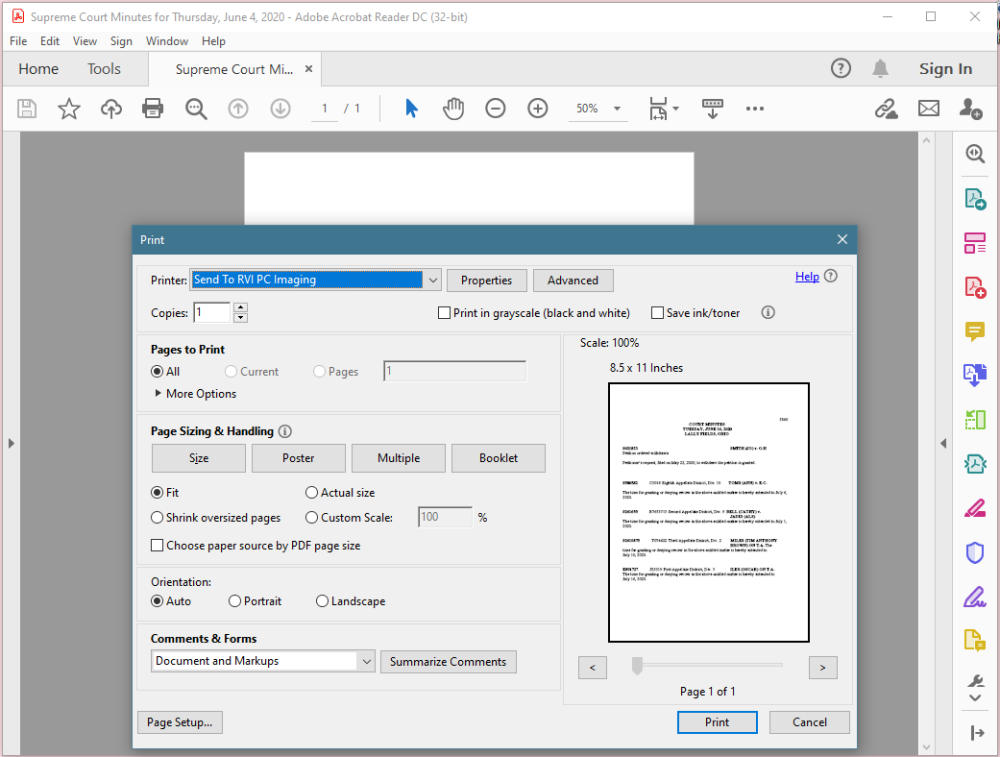Screen dimensions: 1000x757
Task: Select Actual size radio button
Action: point(311,492)
